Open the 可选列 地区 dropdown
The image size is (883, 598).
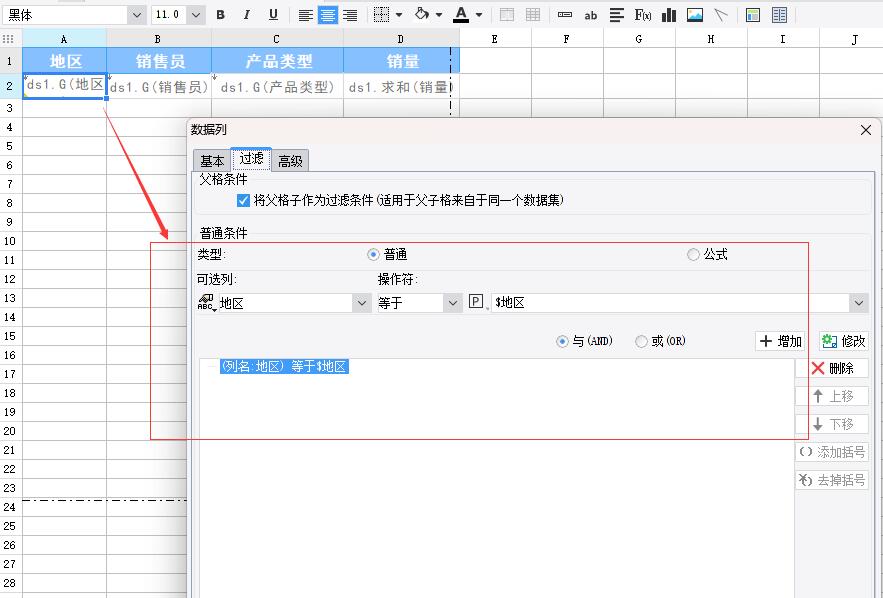[361, 303]
